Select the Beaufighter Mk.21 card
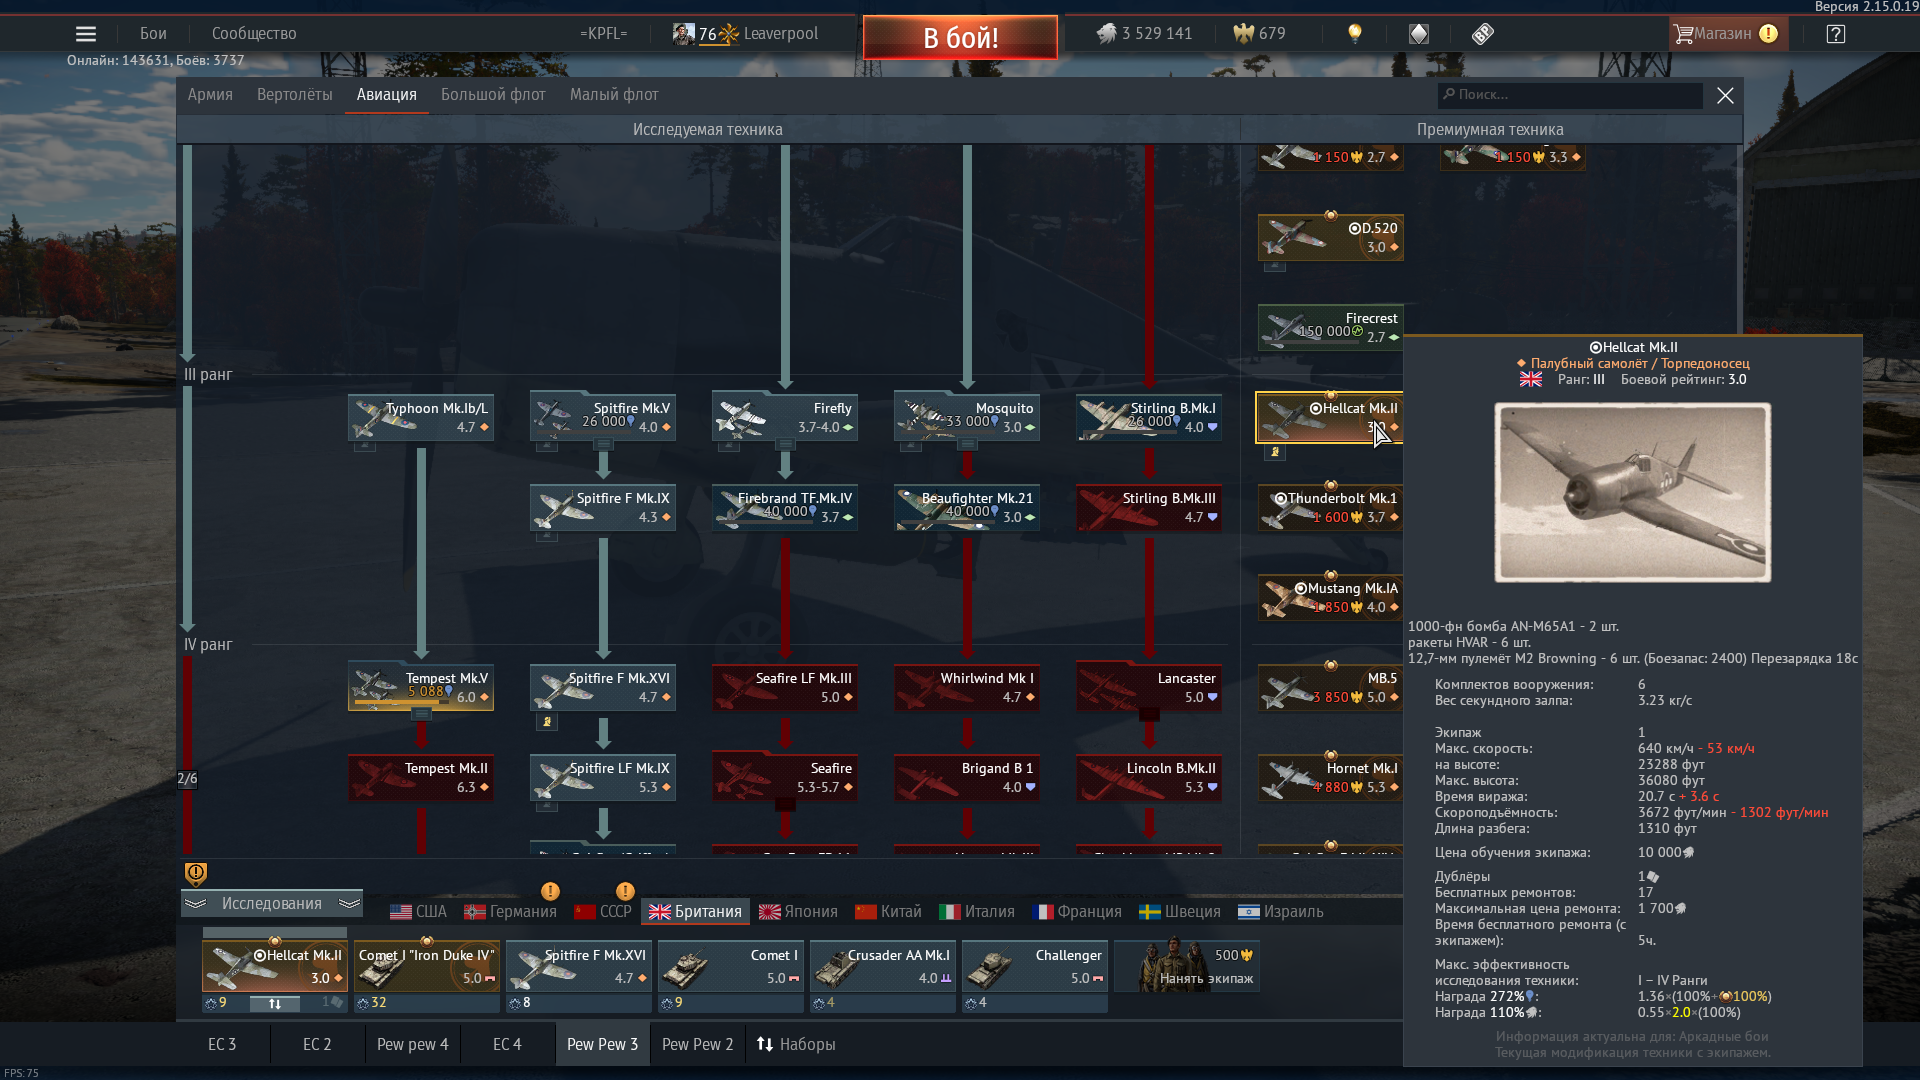 coord(967,508)
